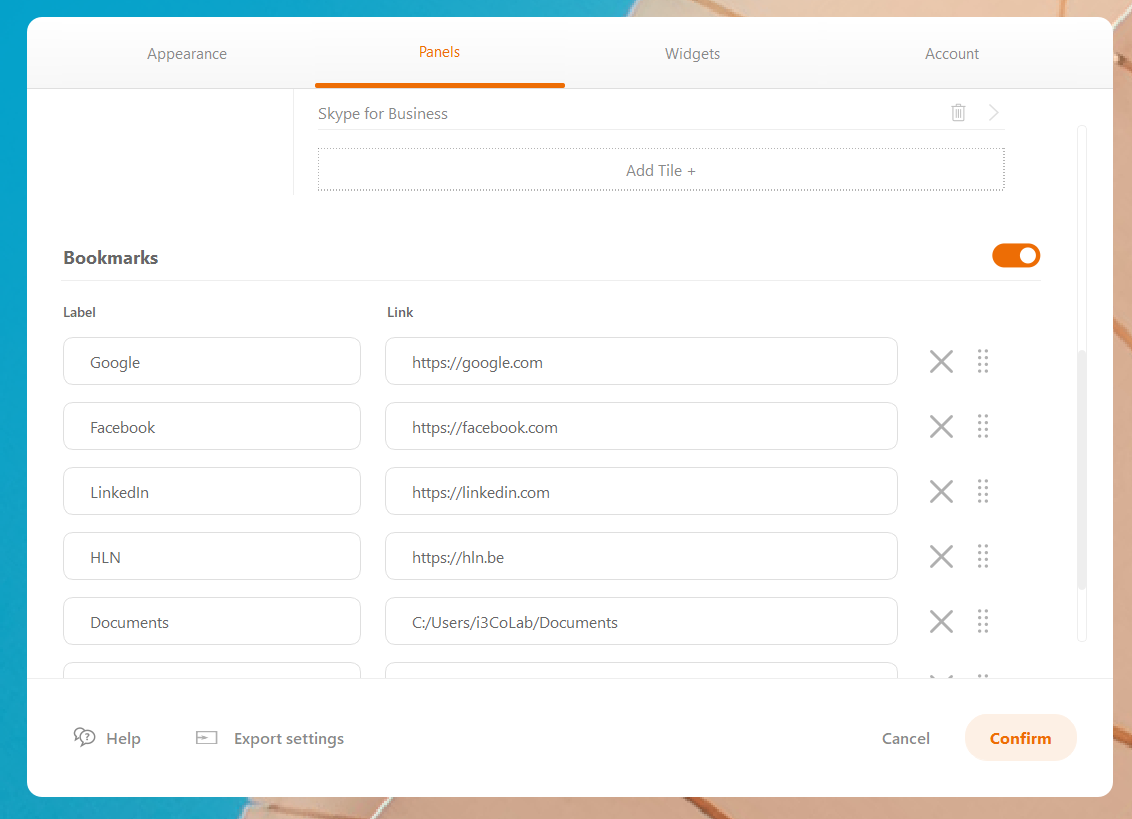Open Help from the footer
Screen dimensions: 1132x819
tap(108, 739)
